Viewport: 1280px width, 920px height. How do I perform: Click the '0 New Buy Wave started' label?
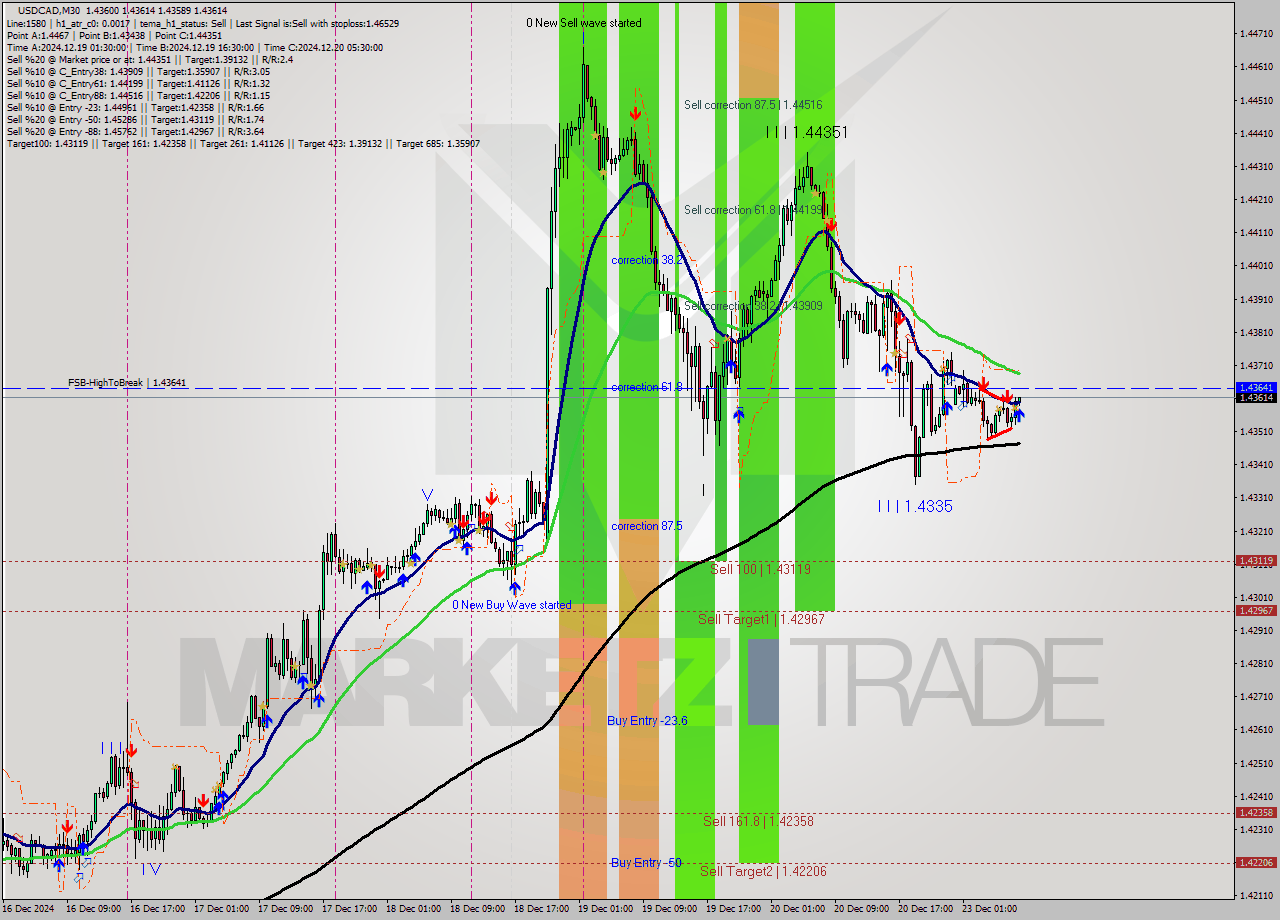click(x=512, y=604)
